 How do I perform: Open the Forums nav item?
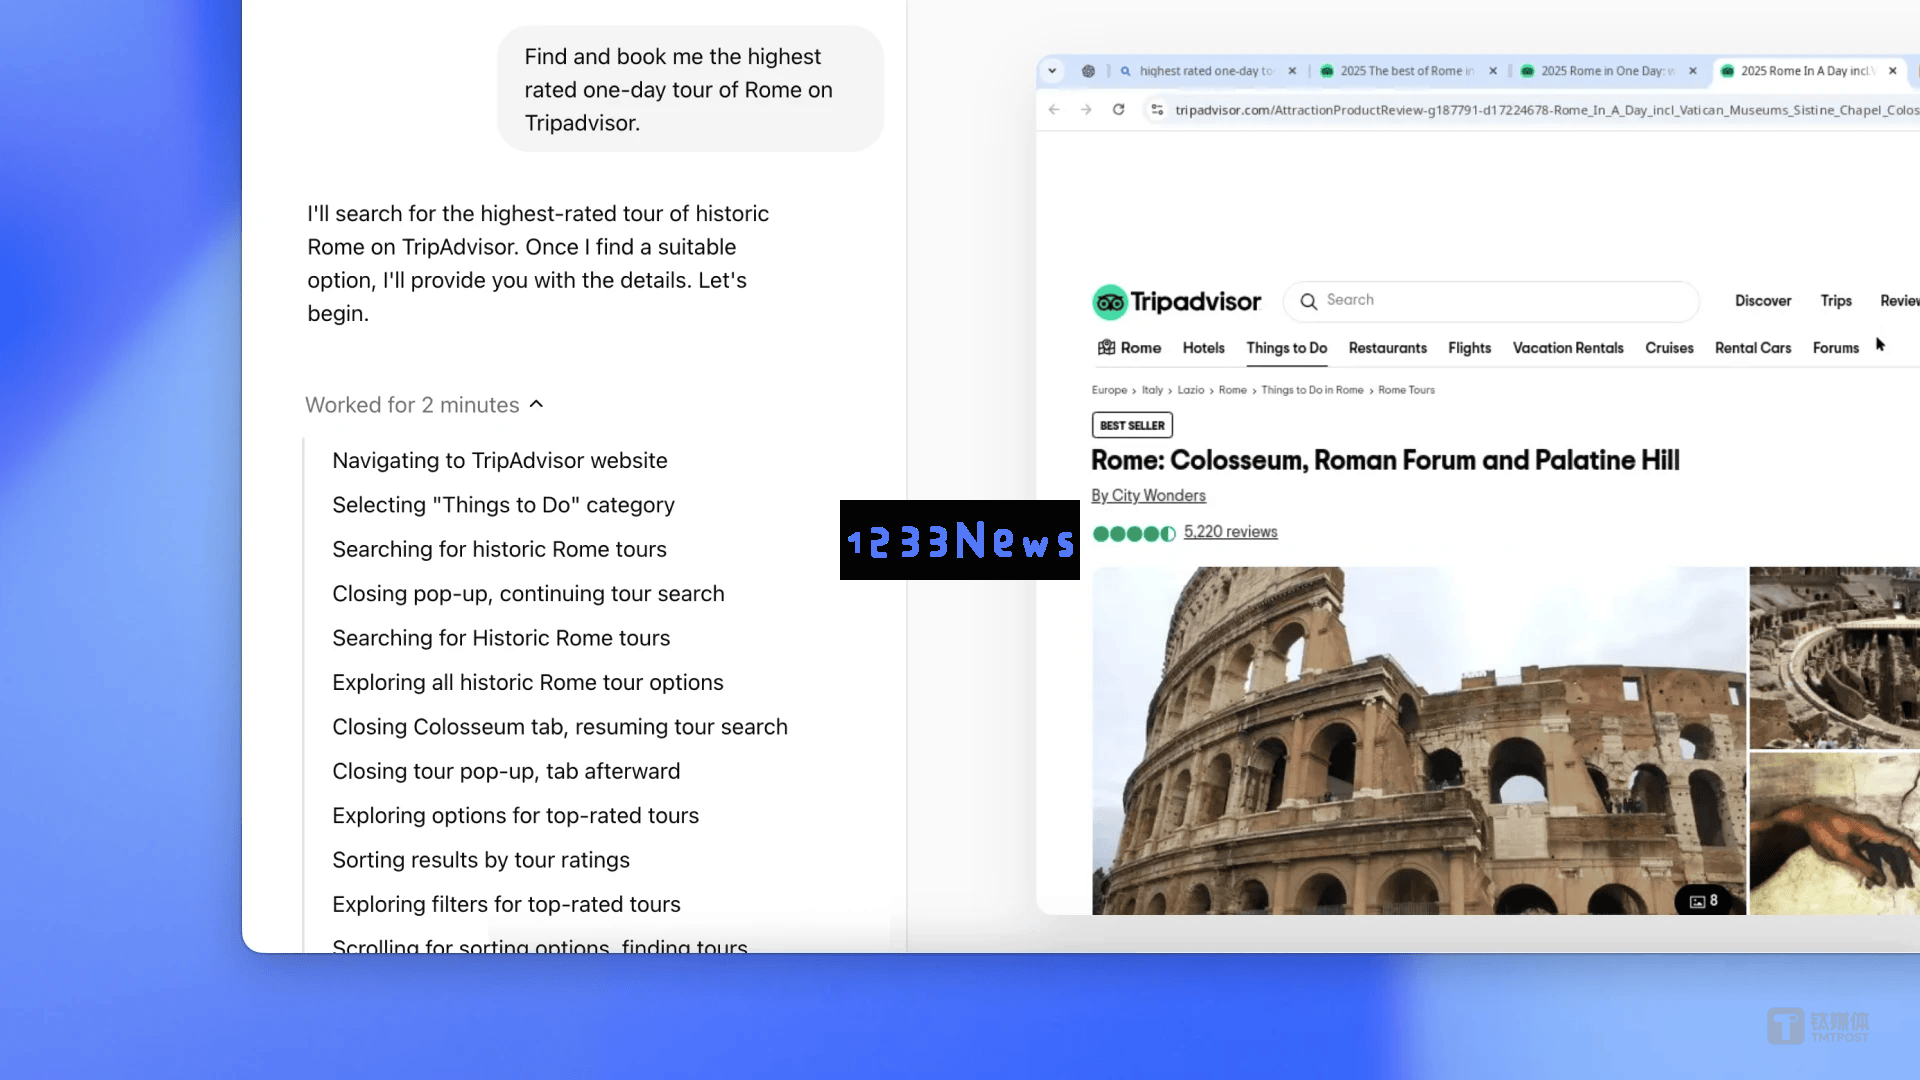[x=1836, y=348]
